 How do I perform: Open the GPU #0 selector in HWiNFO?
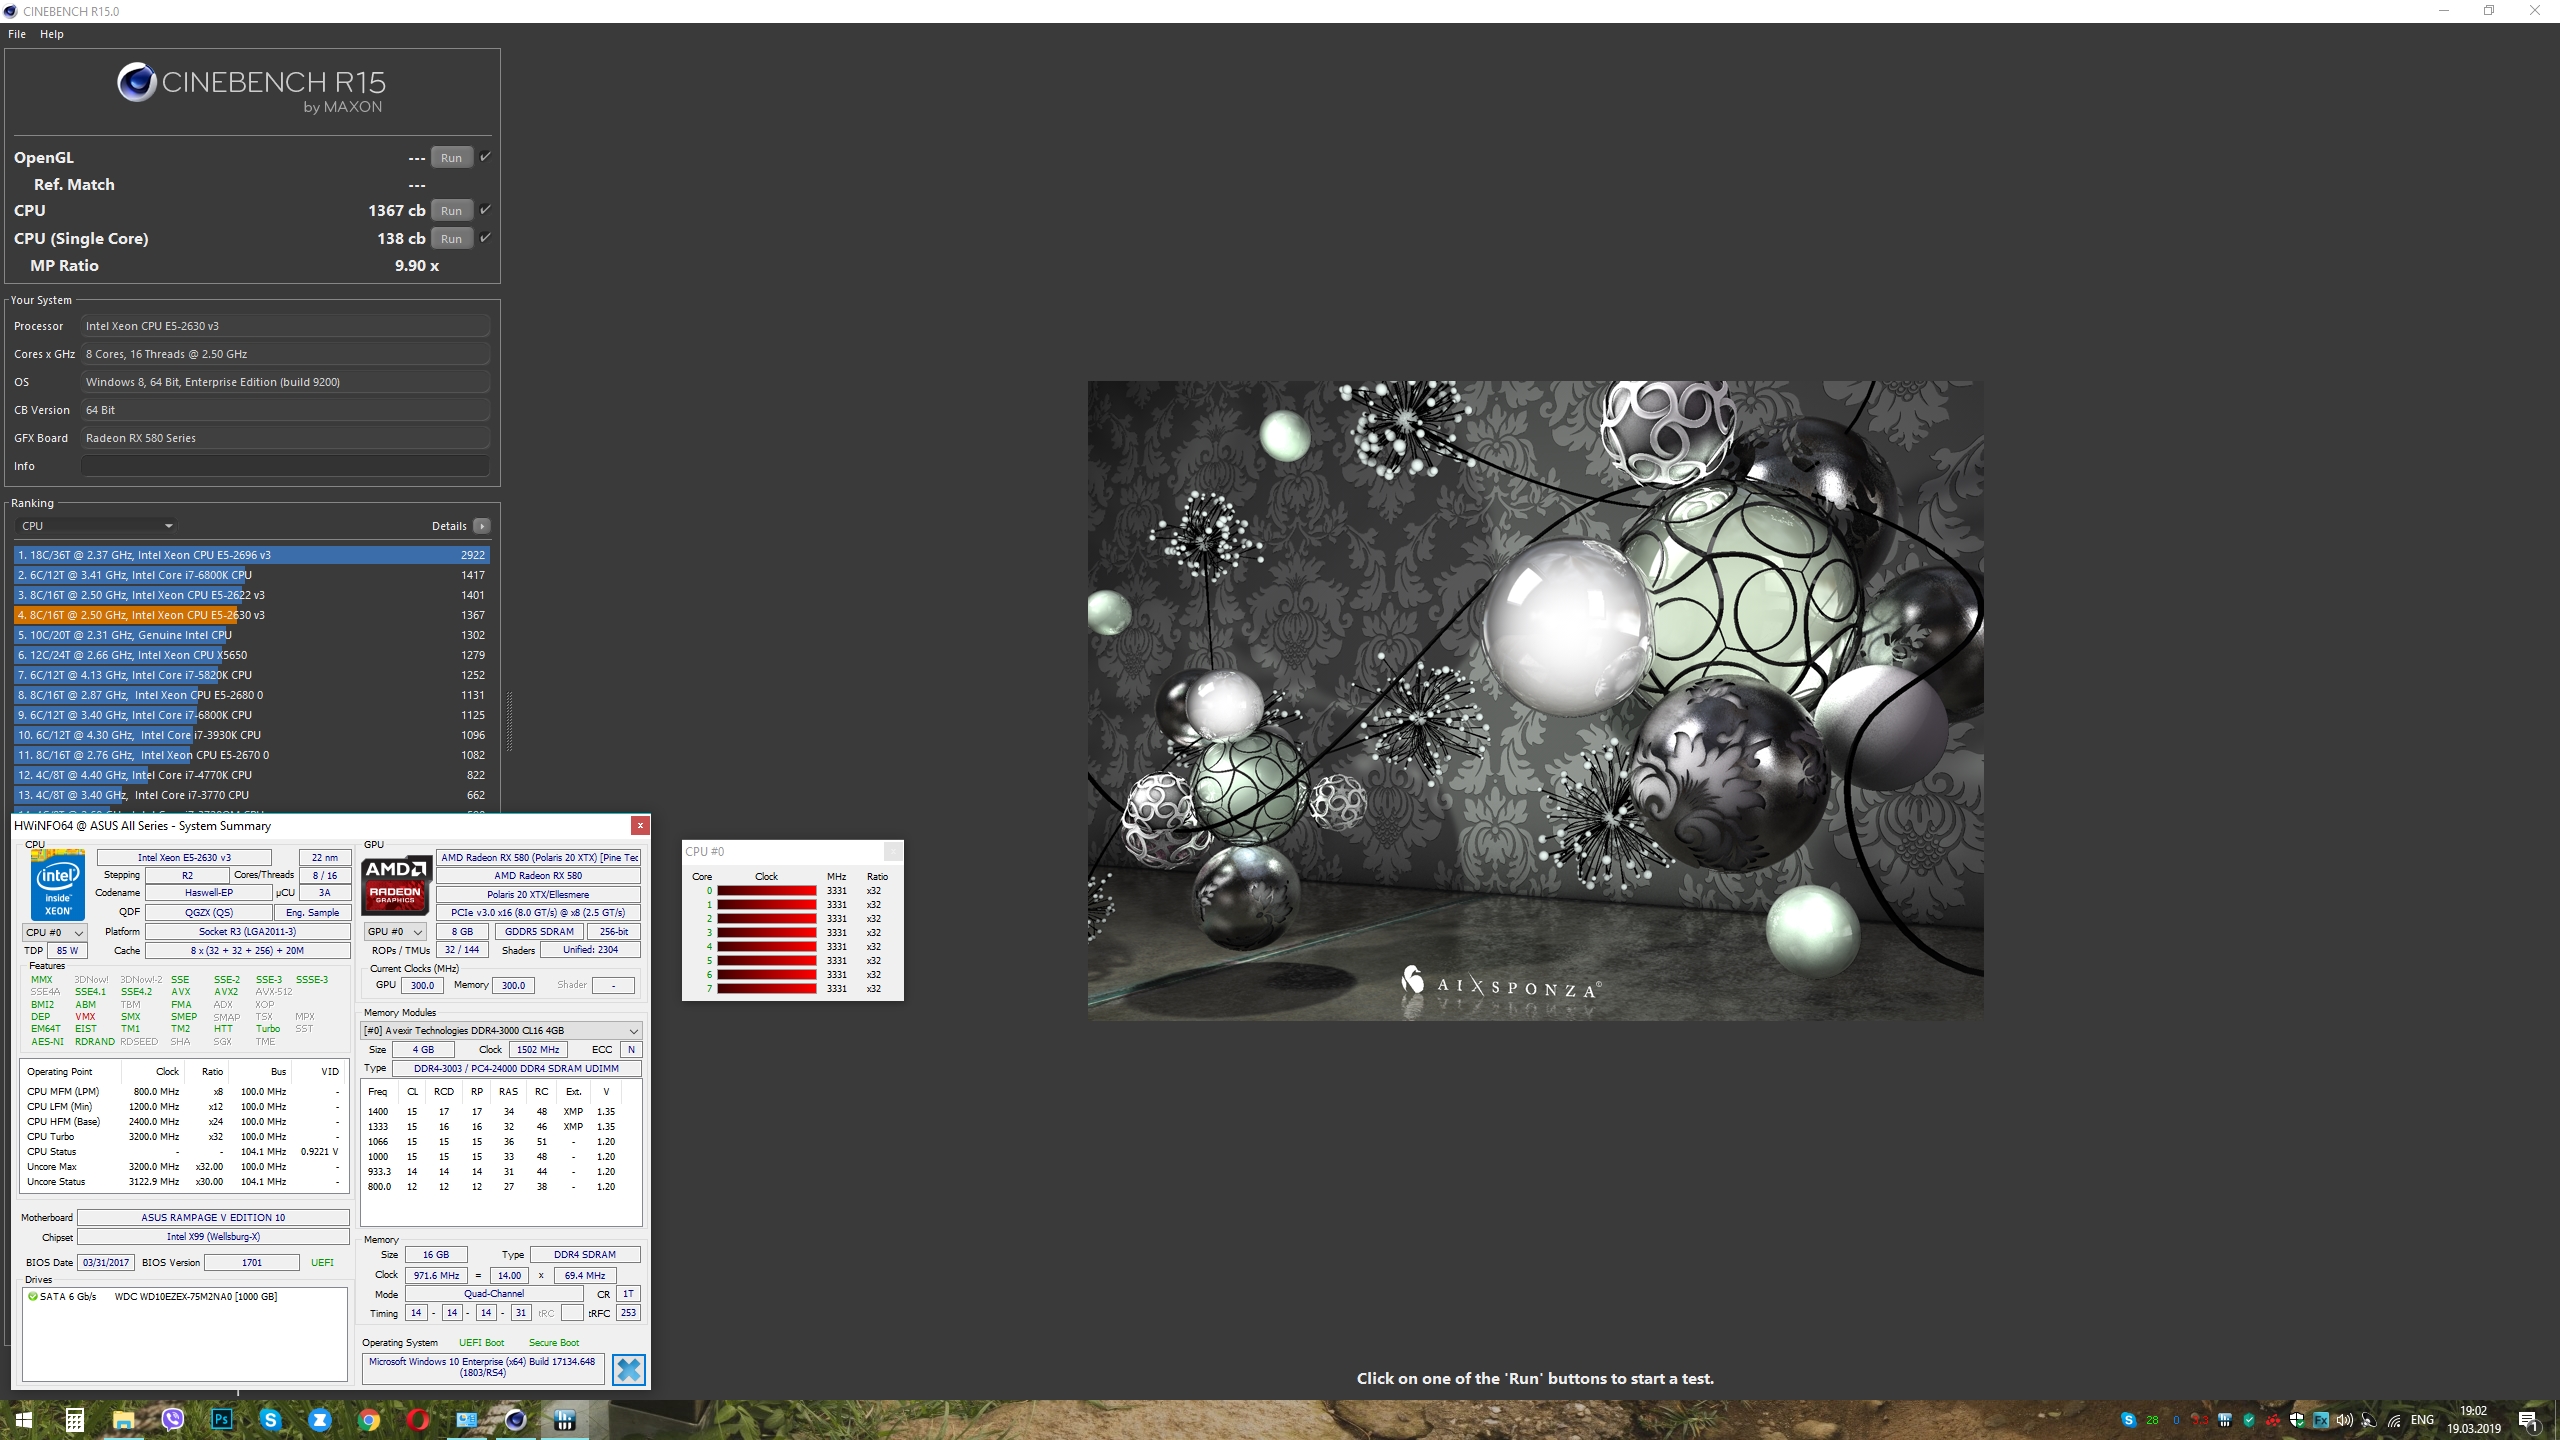[396, 932]
